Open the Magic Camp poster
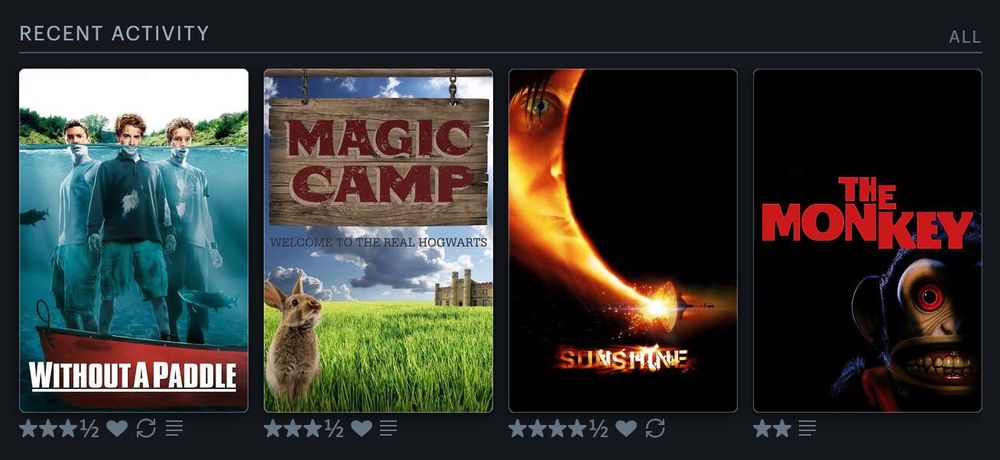Screen dimensions: 1000x460 click(x=378, y=241)
